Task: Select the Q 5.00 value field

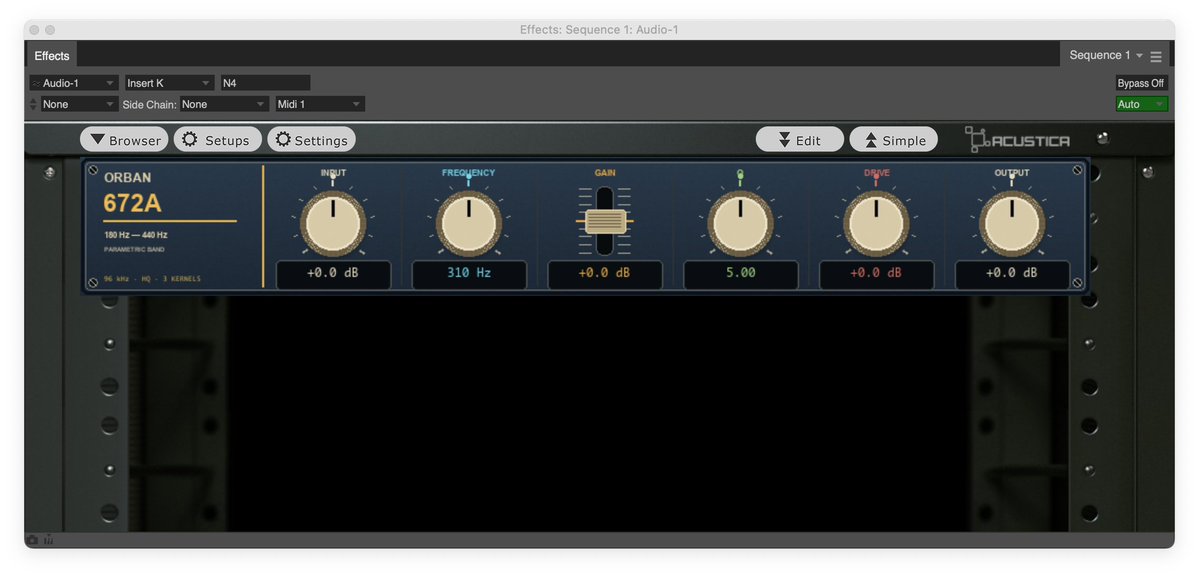Action: (741, 274)
